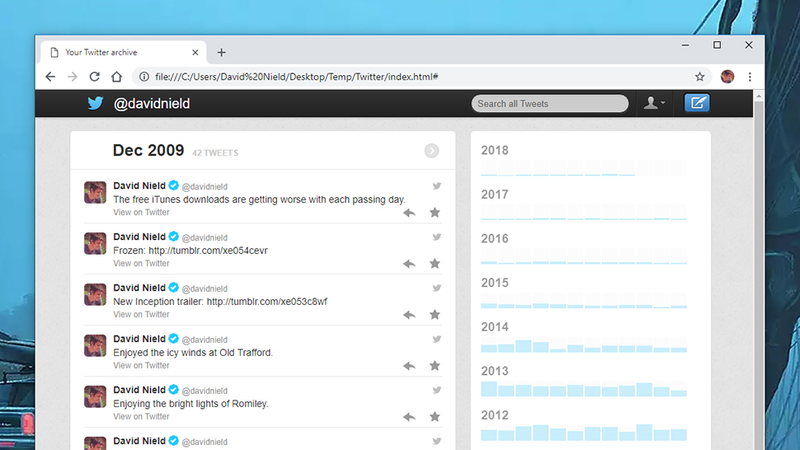Open View on Twitter for Inception tweet
800x450 pixels.
pos(141,314)
